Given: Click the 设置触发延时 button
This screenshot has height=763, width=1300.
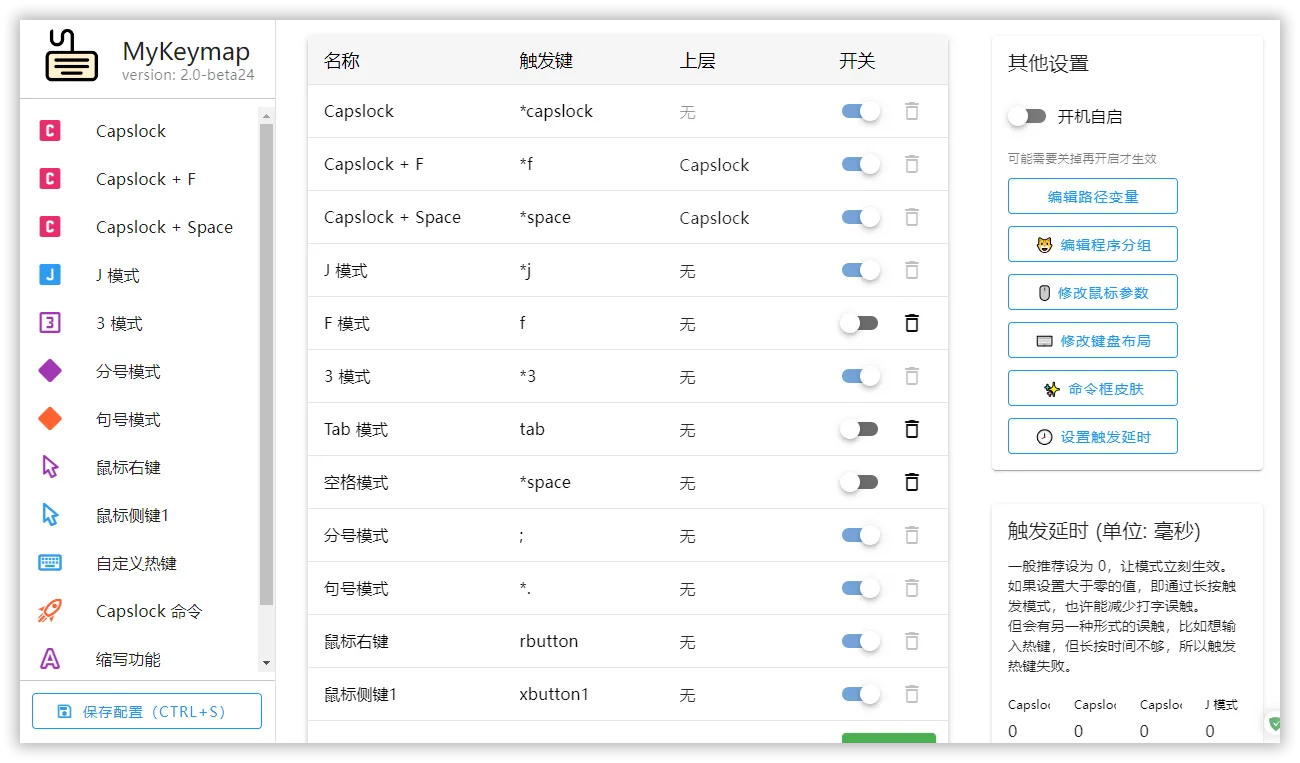Looking at the screenshot, I should [x=1093, y=436].
